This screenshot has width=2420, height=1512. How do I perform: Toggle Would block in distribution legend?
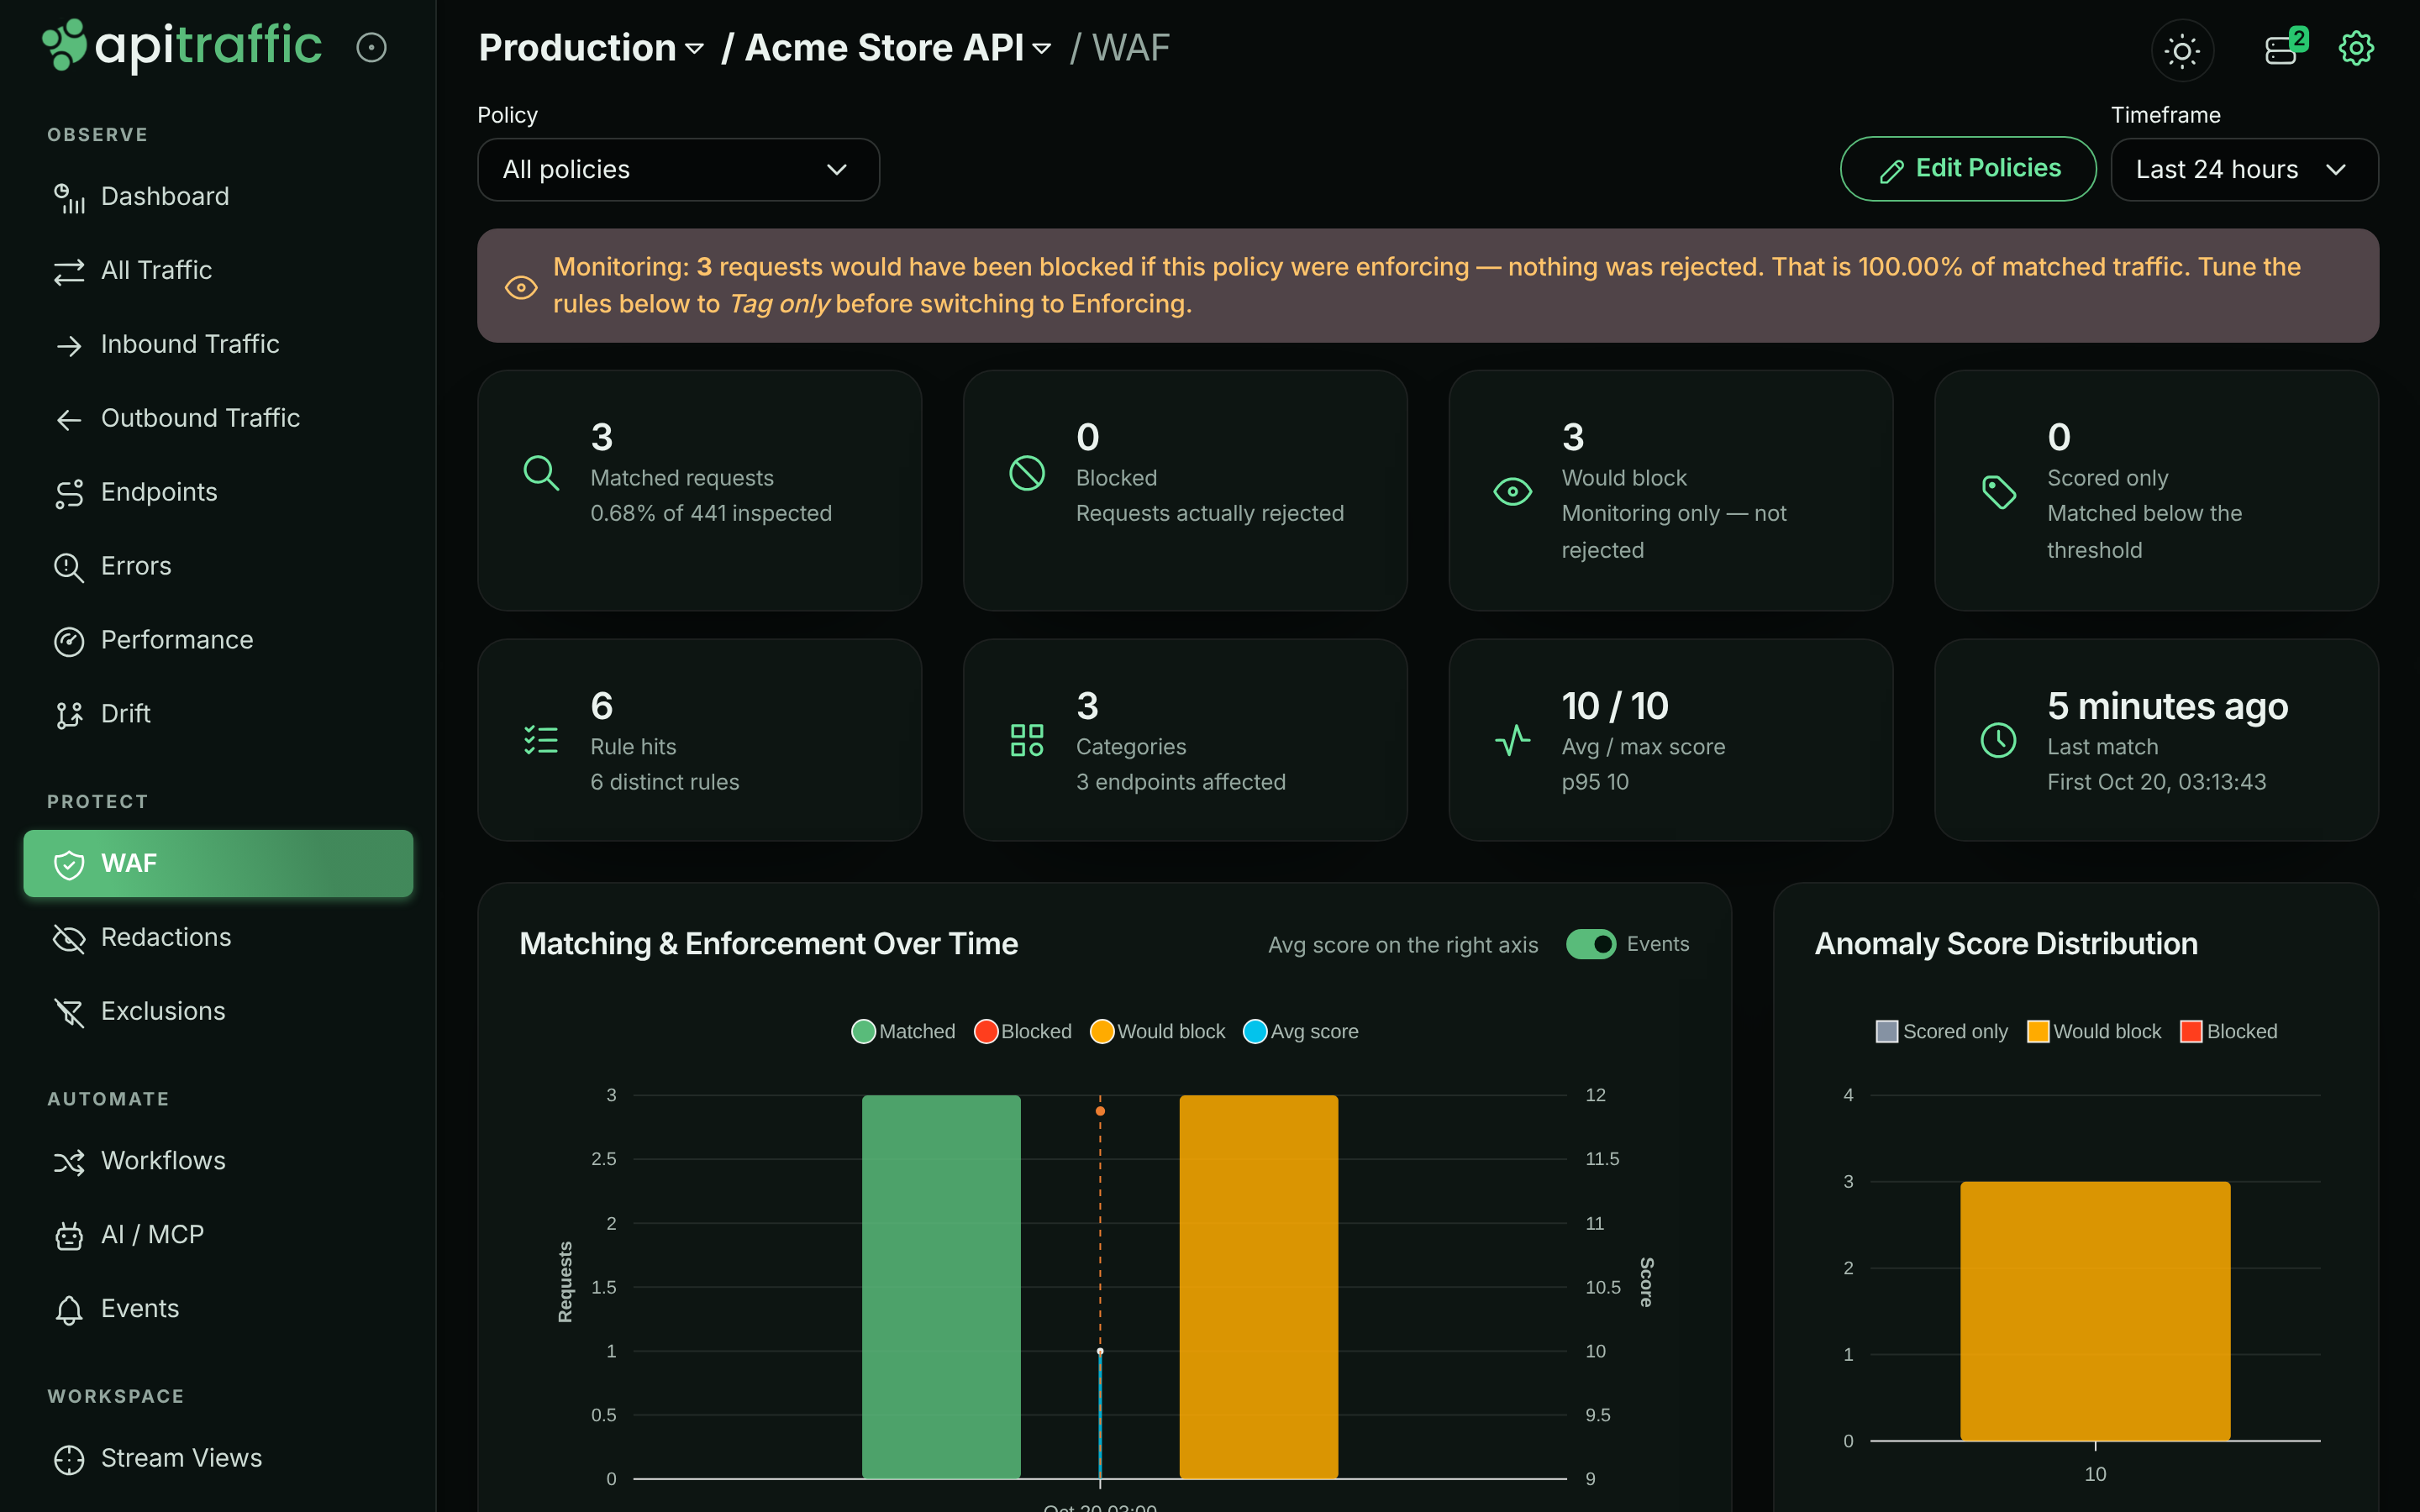coord(2093,1031)
